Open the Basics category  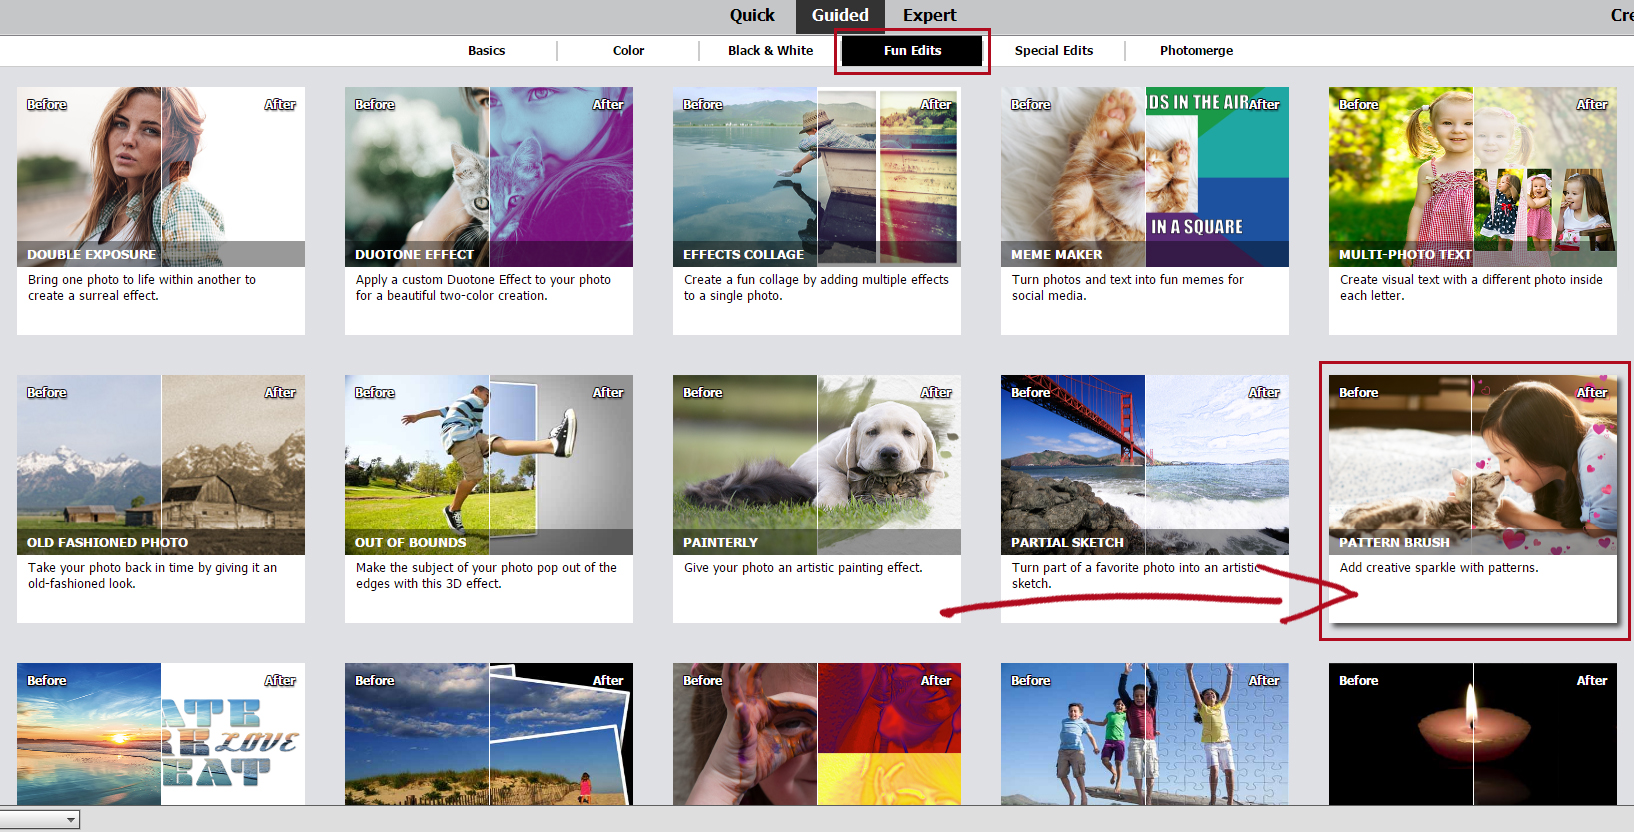coord(487,50)
